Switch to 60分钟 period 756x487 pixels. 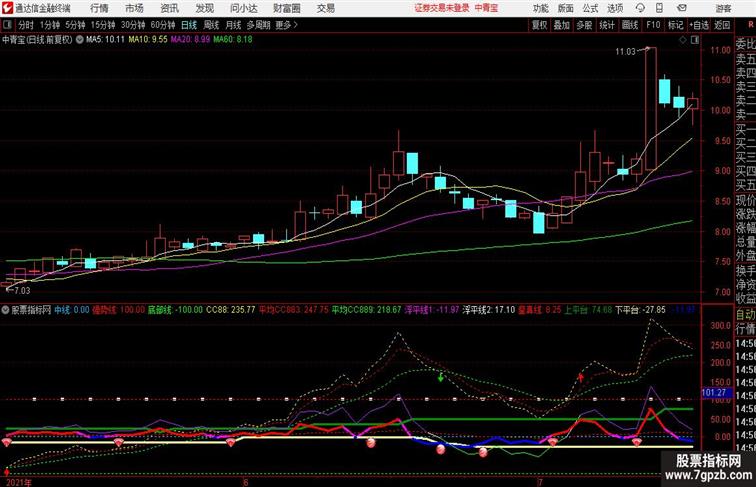(x=163, y=25)
